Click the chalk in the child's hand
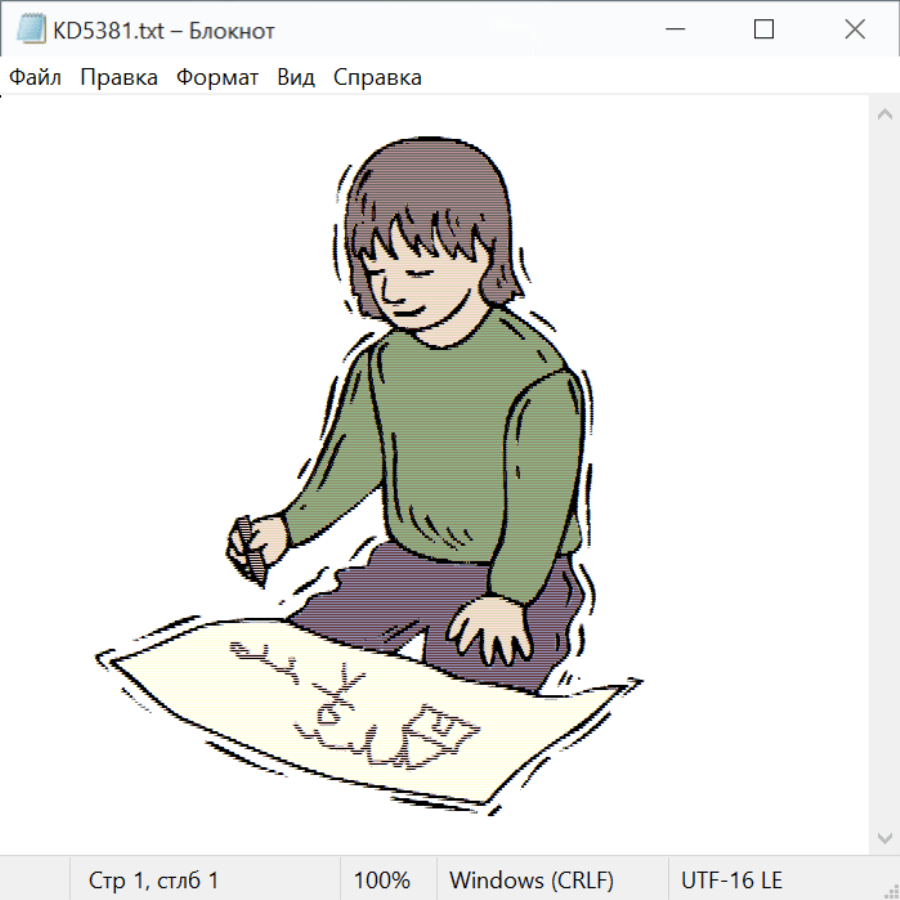The width and height of the screenshot is (900, 900). click(250, 551)
